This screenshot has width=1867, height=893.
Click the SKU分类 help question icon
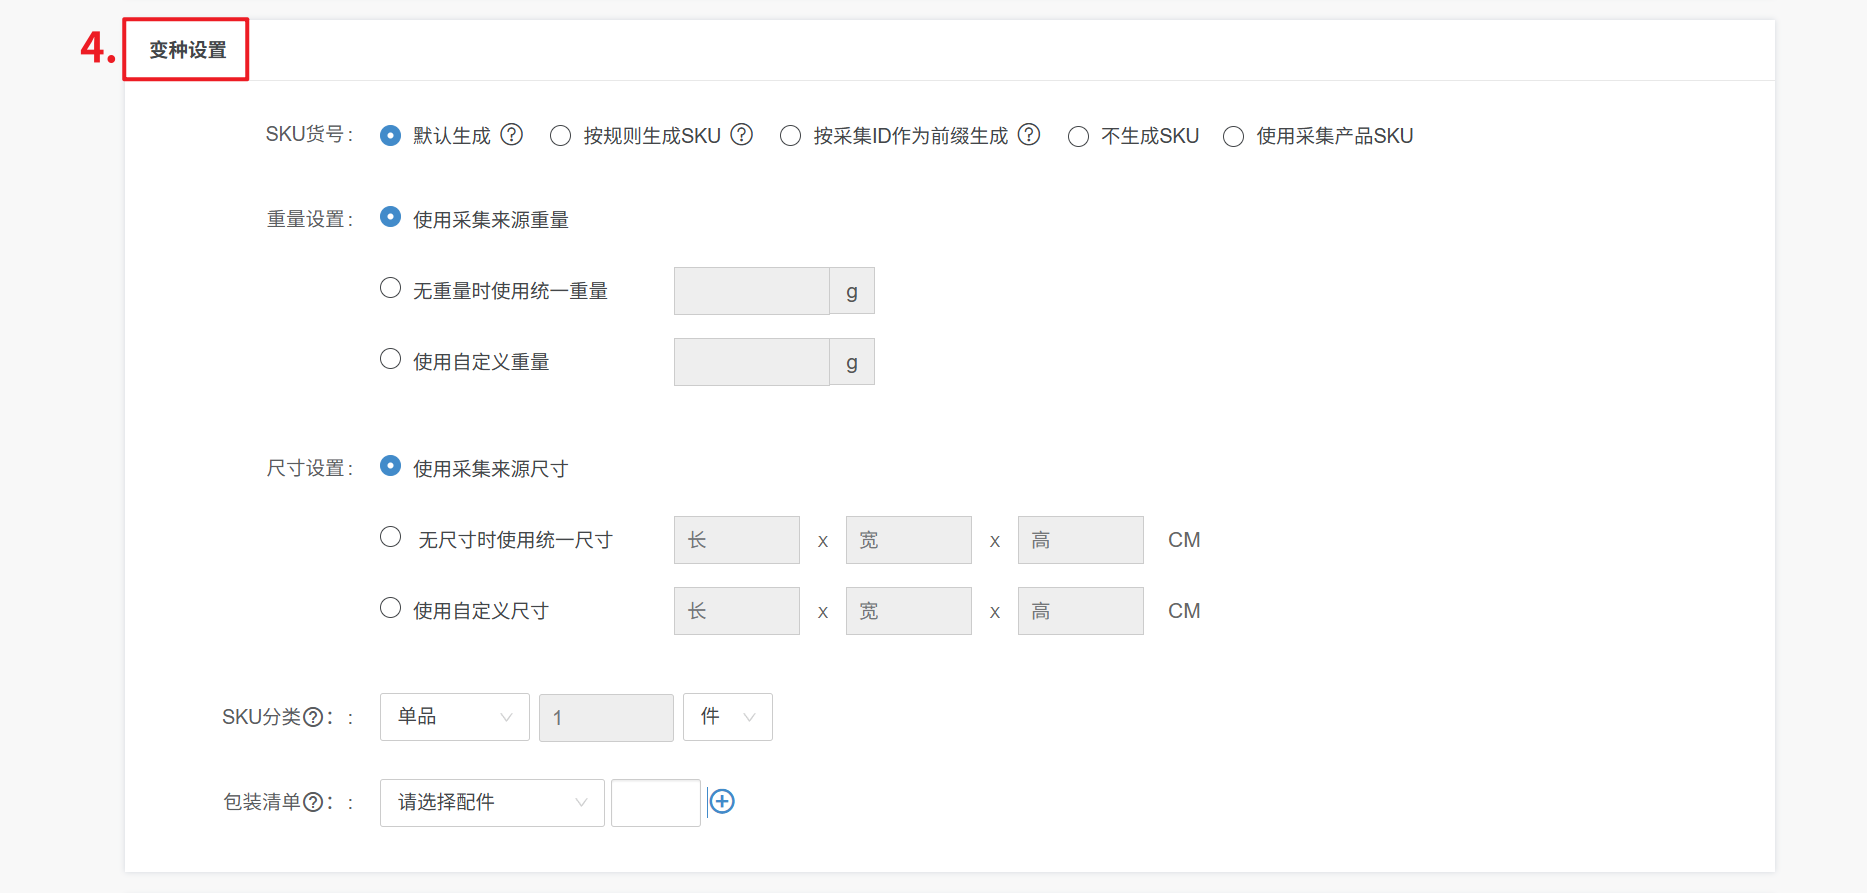point(313,717)
